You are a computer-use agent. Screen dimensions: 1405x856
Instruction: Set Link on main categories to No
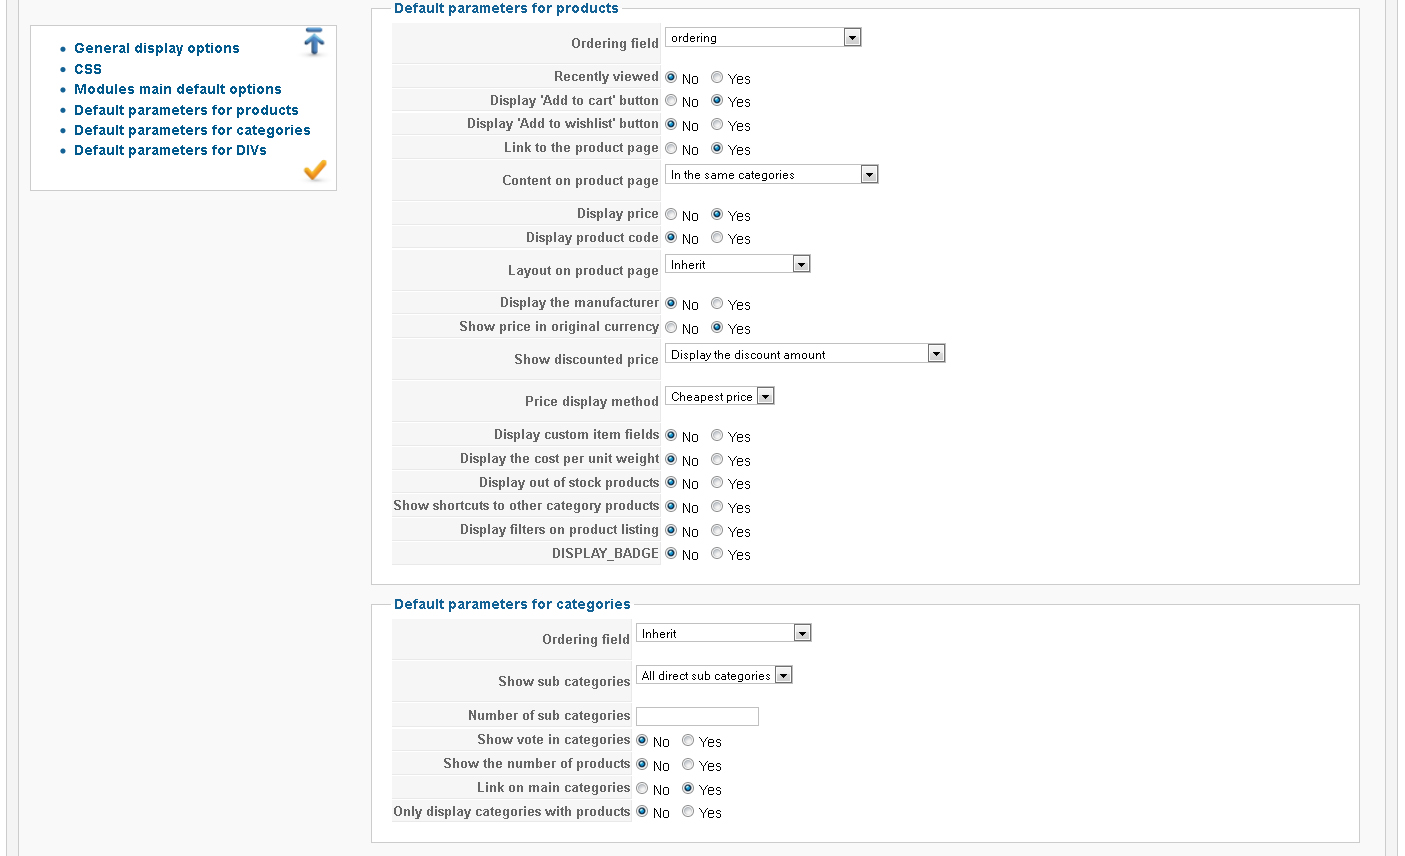pyautogui.click(x=642, y=788)
